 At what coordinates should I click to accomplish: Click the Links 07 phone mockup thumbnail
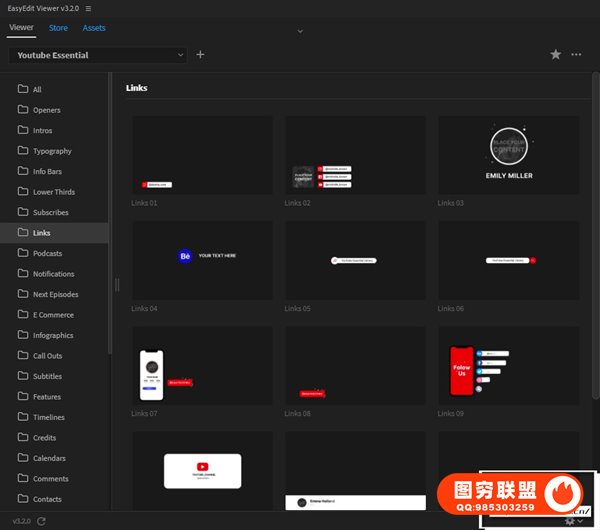[202, 366]
